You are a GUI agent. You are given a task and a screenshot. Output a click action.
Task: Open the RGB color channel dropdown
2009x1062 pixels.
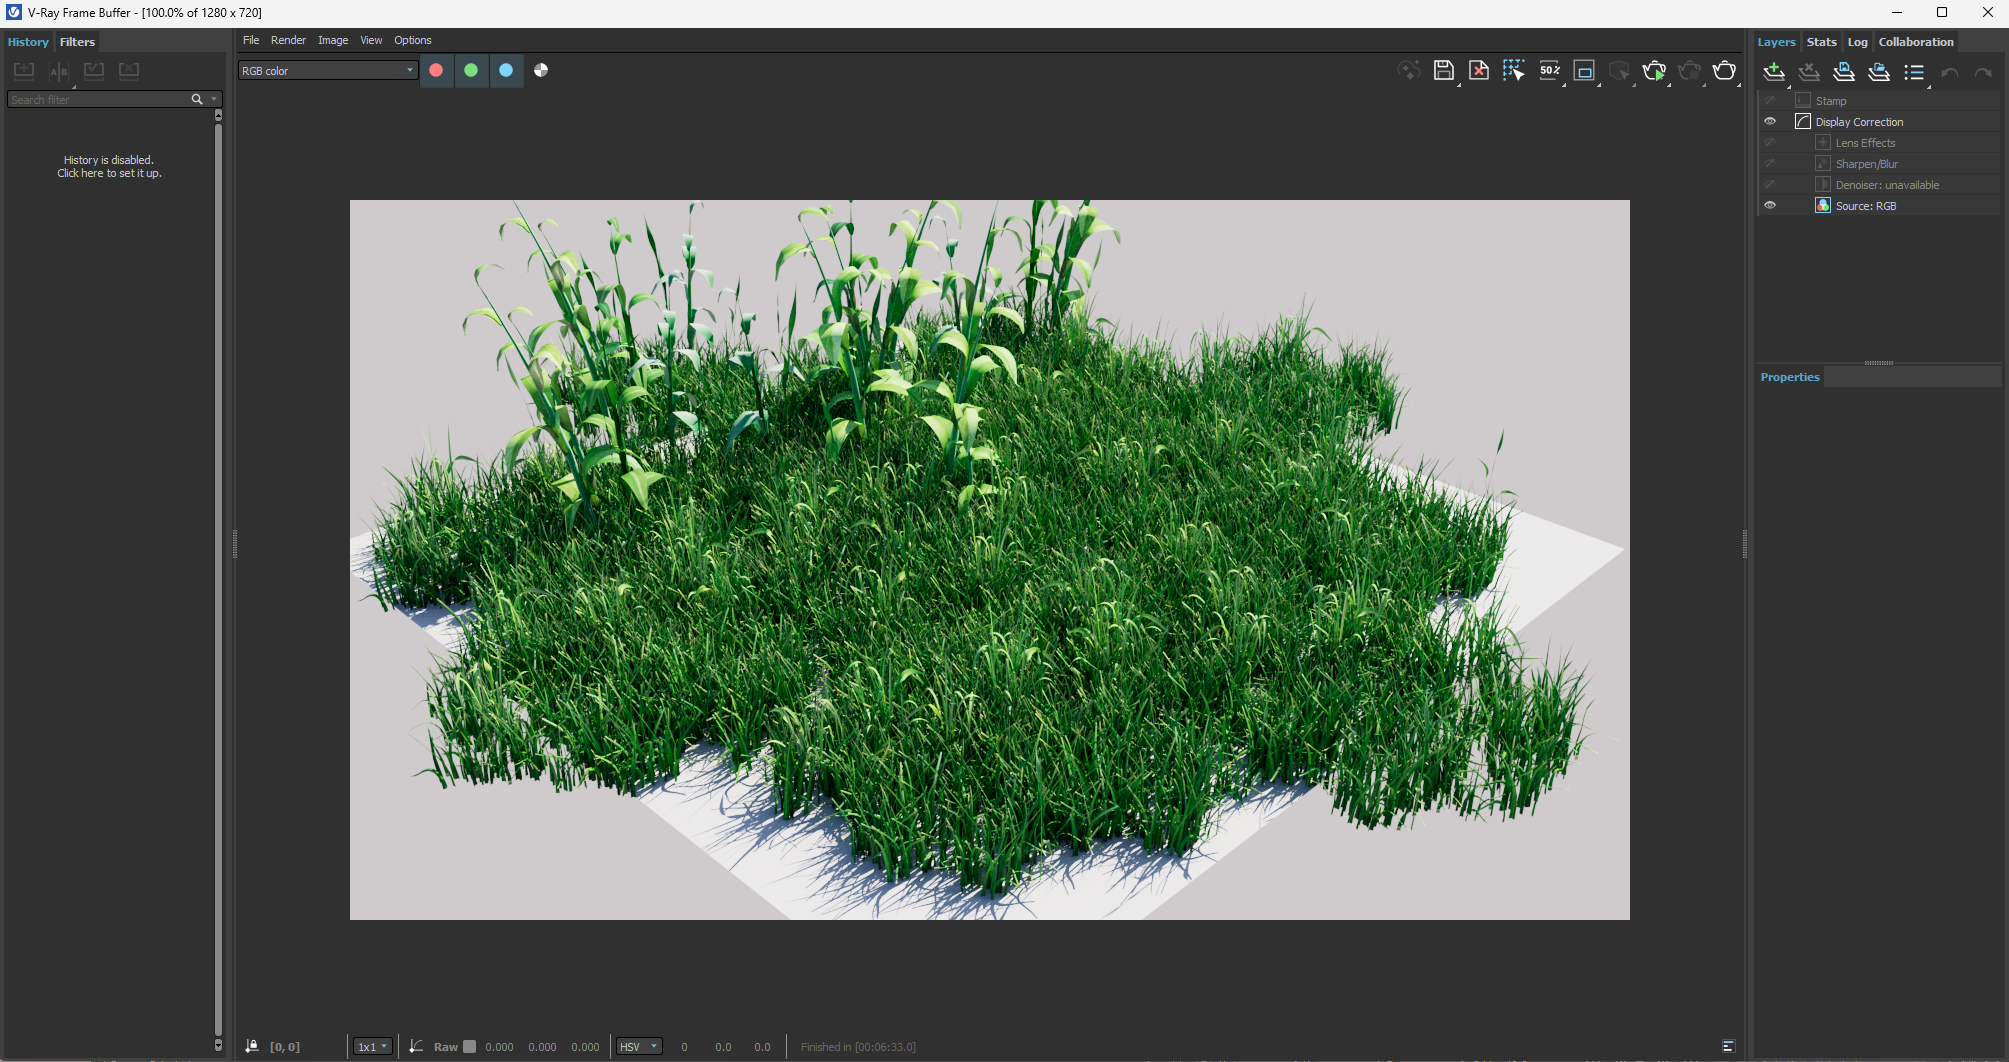(327, 71)
